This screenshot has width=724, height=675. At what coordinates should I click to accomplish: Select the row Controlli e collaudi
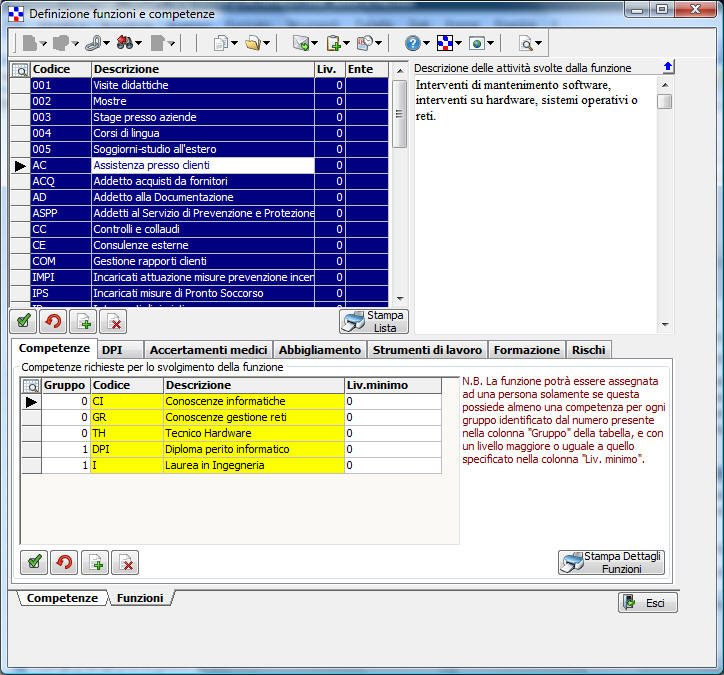tap(202, 229)
